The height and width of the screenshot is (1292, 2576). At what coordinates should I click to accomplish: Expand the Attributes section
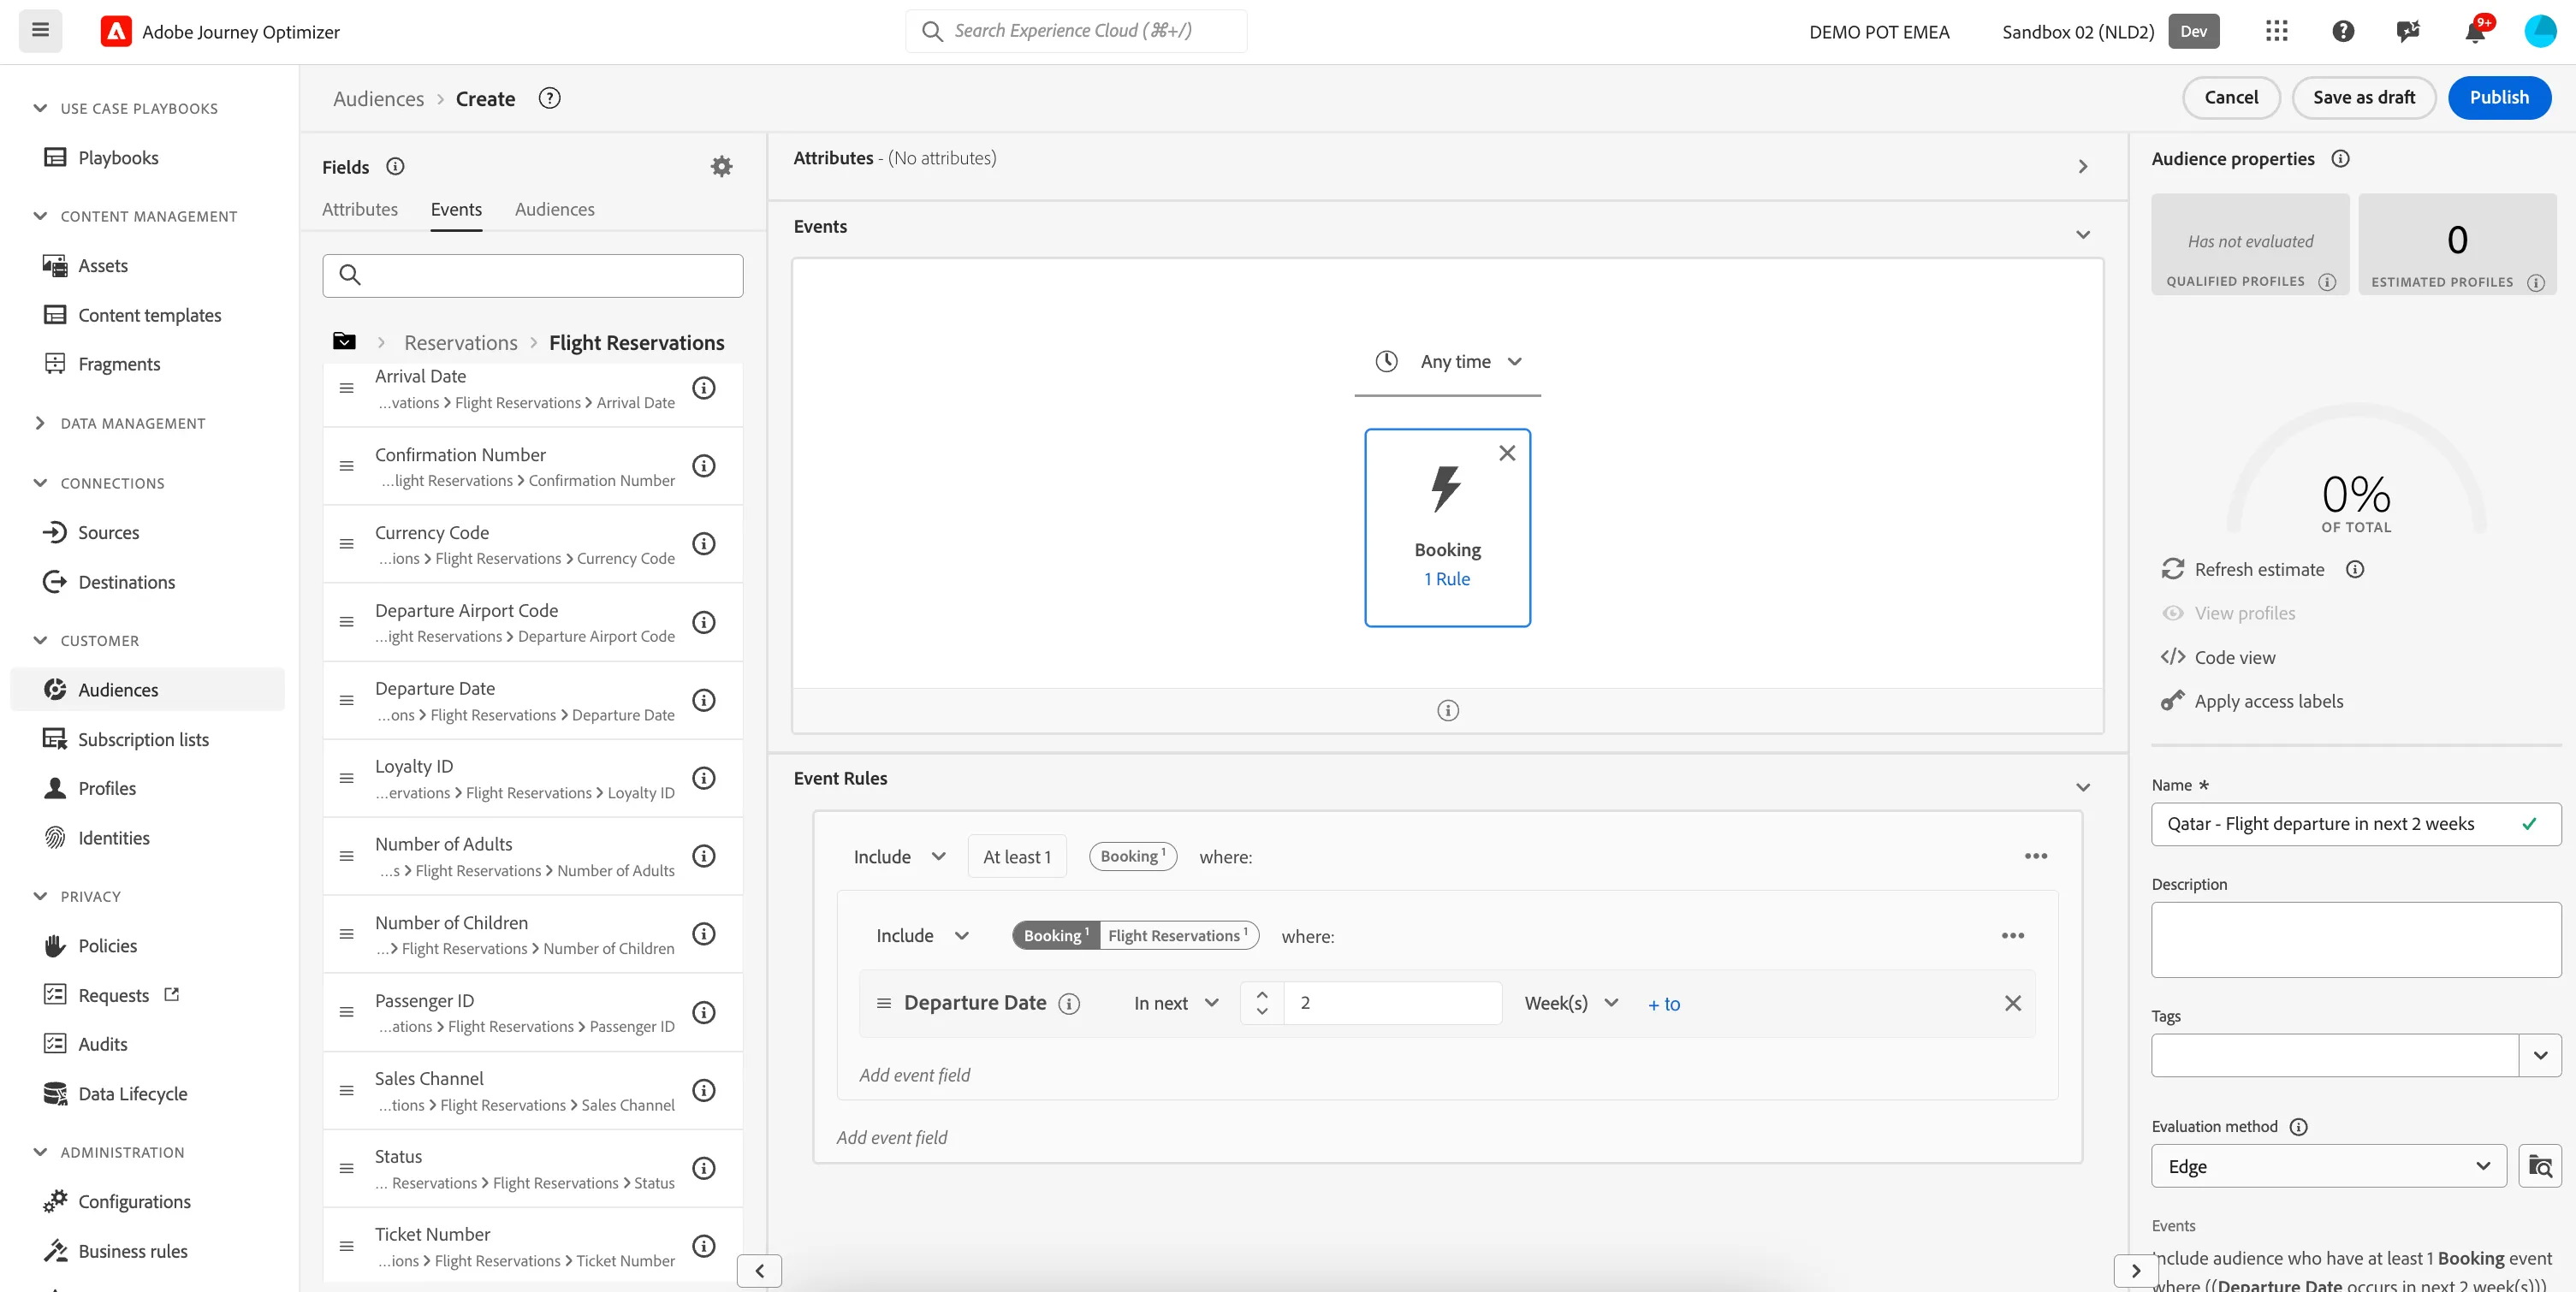2082,167
